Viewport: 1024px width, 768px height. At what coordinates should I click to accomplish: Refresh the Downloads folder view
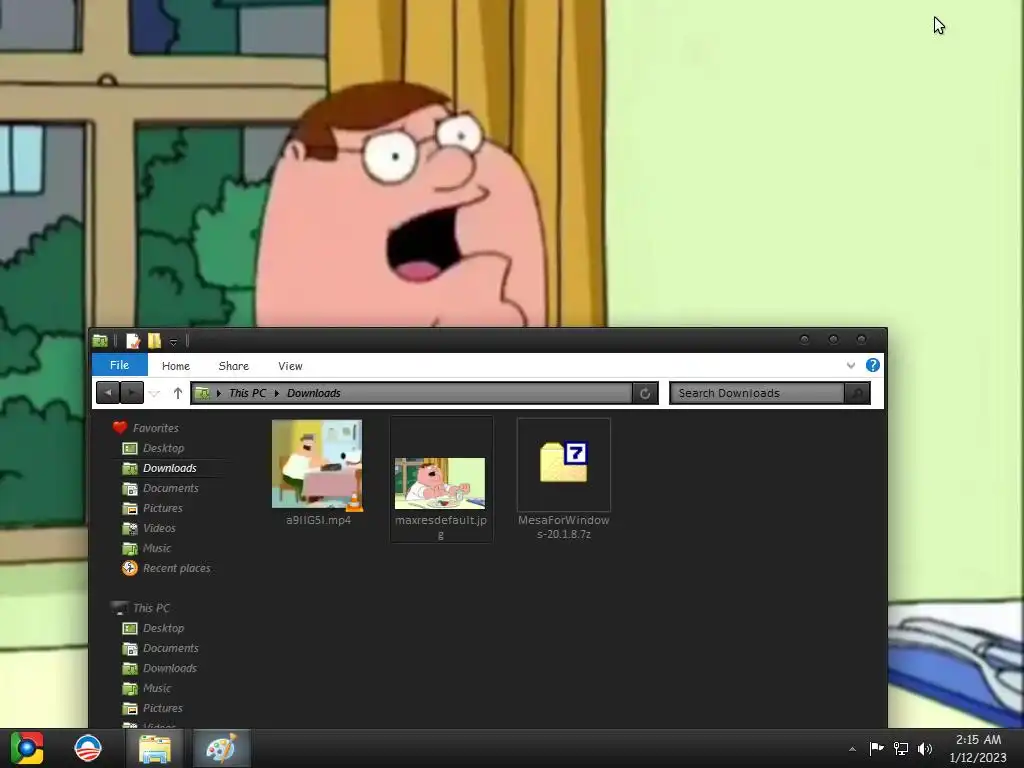[645, 393]
